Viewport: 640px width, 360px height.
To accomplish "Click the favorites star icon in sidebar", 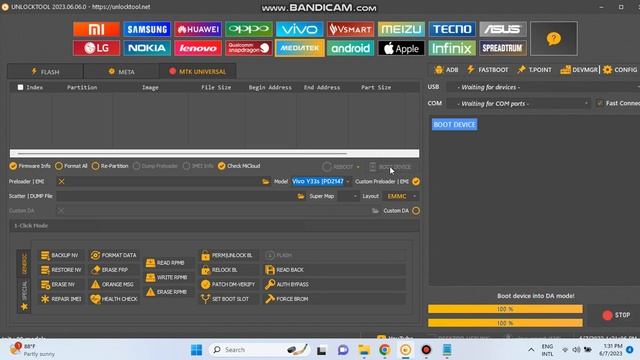I will [x=24, y=307].
